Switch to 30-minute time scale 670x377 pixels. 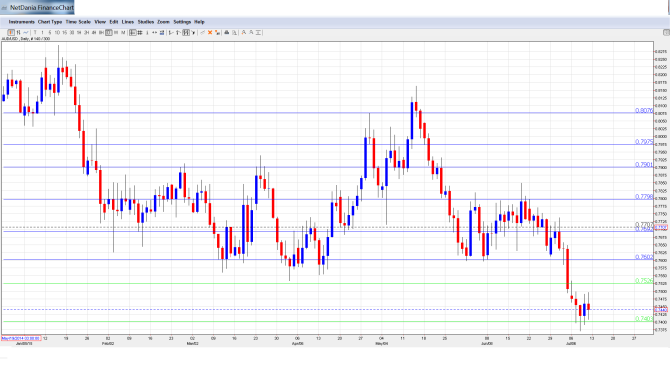pyautogui.click(x=72, y=32)
